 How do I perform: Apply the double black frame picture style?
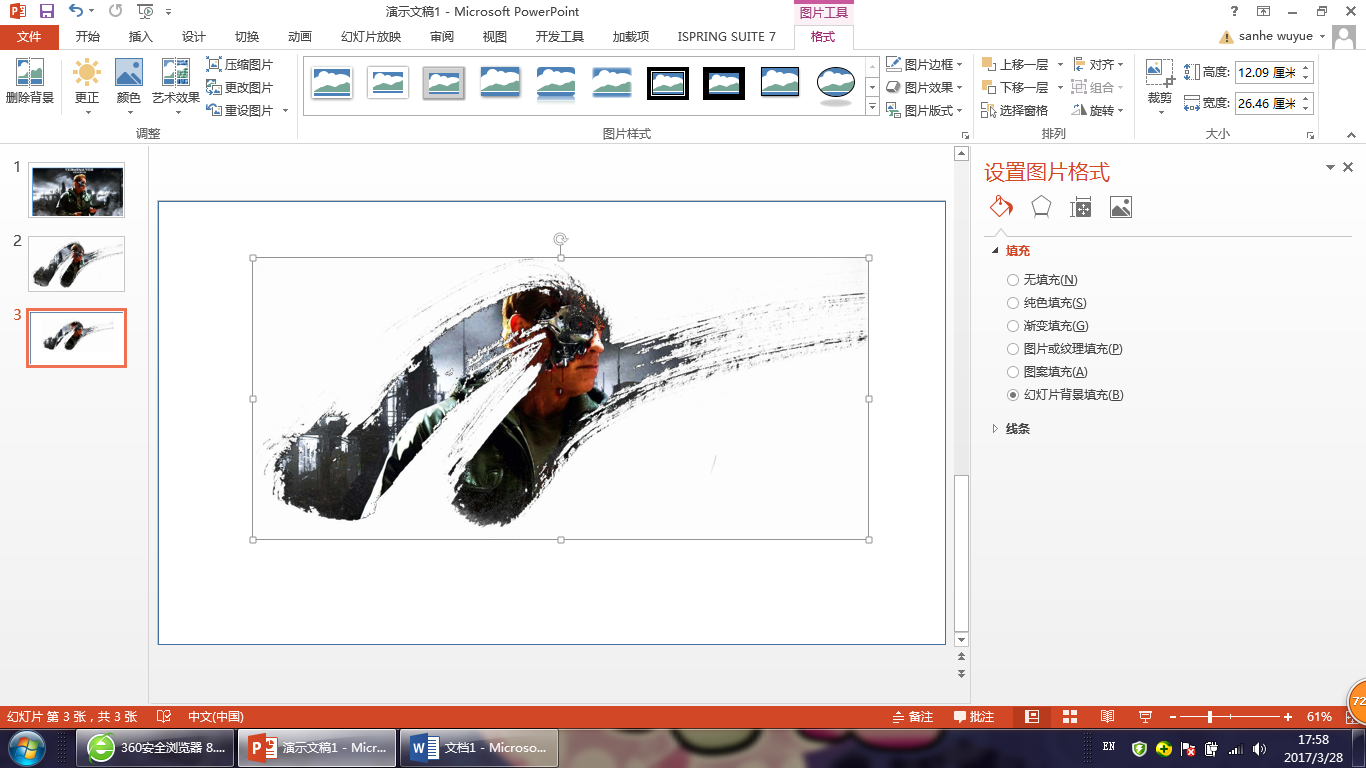coord(668,83)
